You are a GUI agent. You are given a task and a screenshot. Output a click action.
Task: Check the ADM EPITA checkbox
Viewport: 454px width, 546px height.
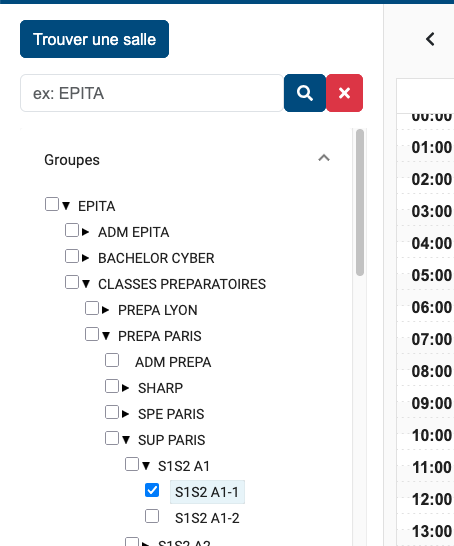[x=72, y=230]
